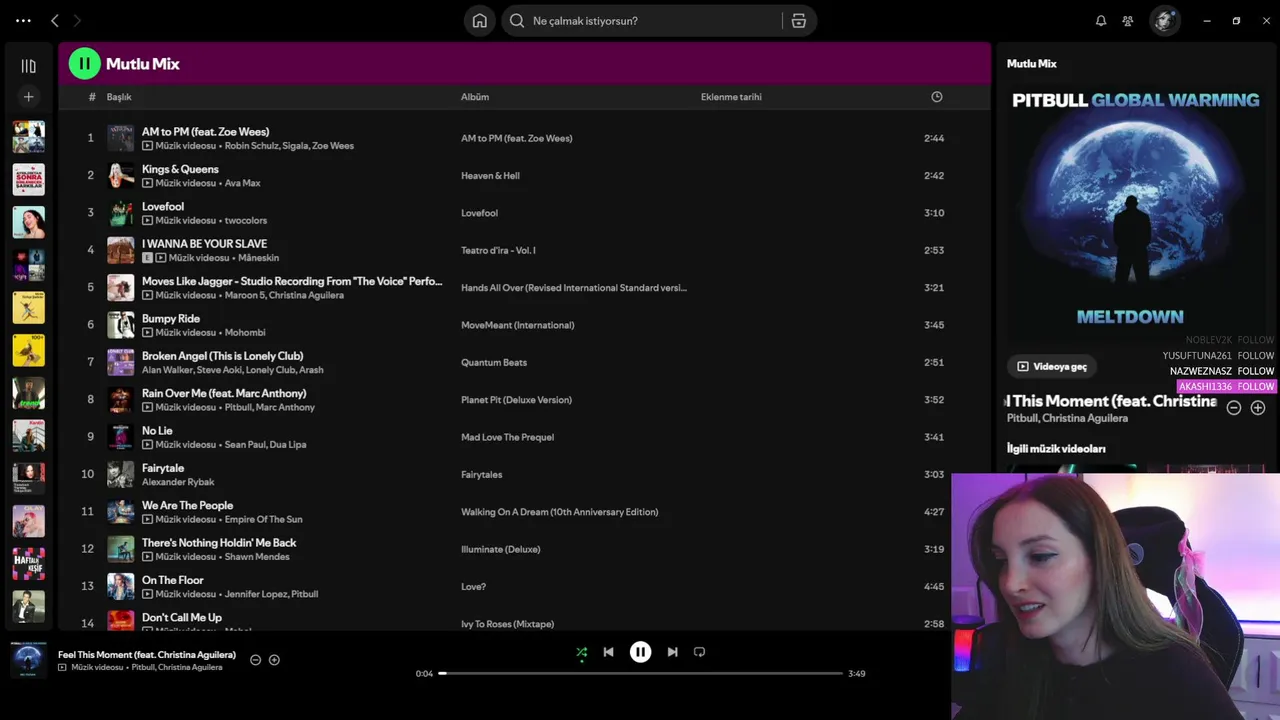Select track 'Lovefool'
This screenshot has height=720, width=1280.
click(x=163, y=207)
